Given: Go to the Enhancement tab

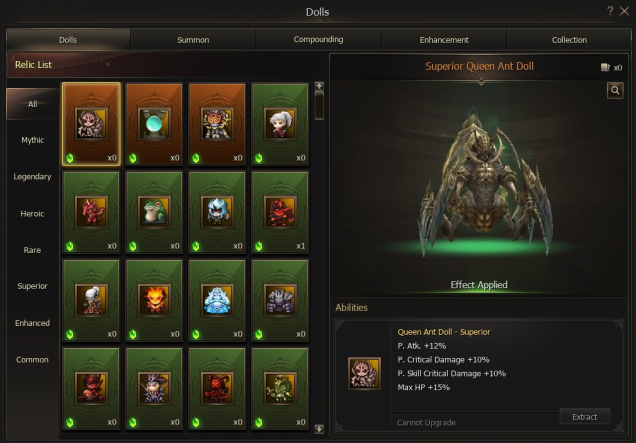Looking at the screenshot, I should (444, 40).
